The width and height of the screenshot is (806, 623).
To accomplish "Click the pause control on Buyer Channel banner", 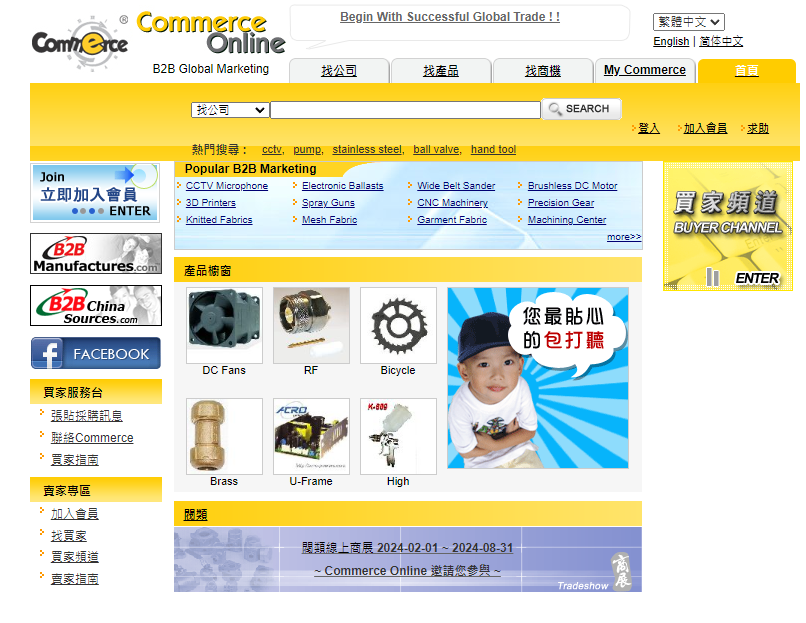I will point(713,277).
